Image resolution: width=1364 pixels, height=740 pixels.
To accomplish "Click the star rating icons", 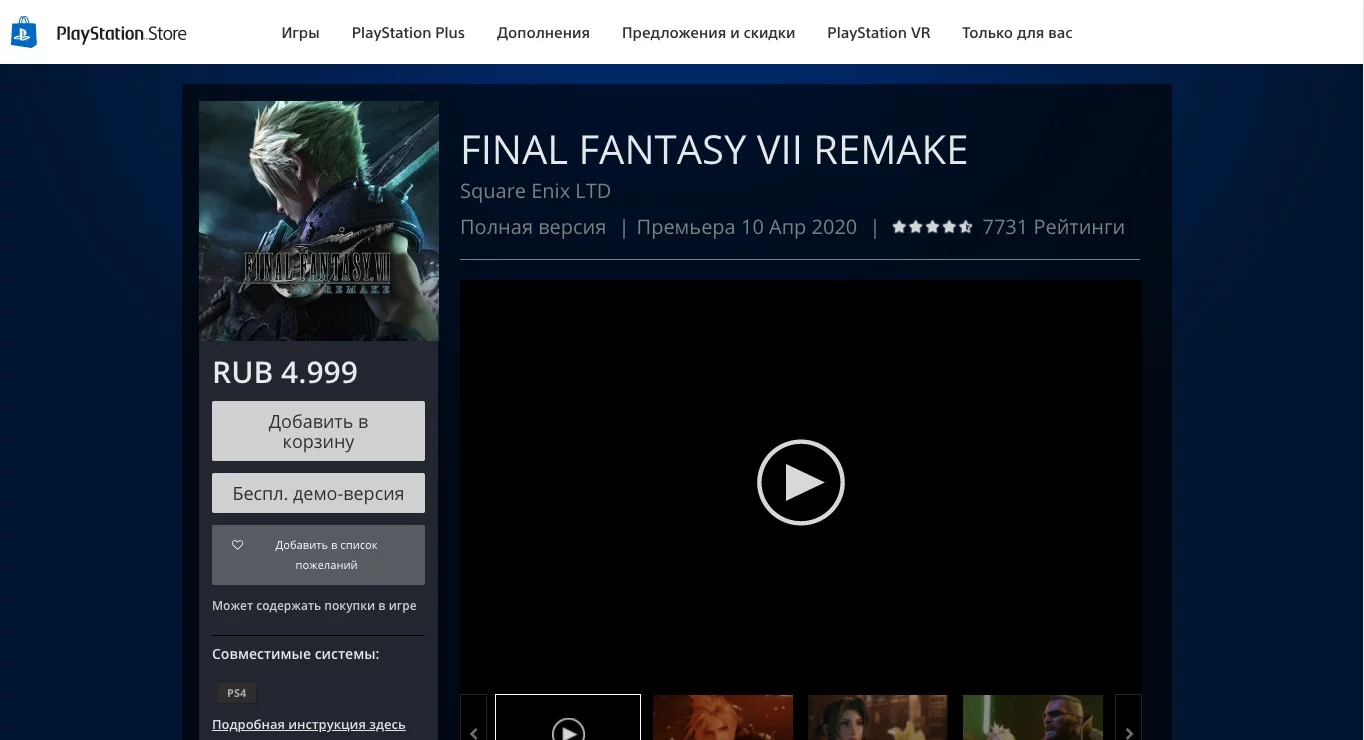I will (x=932, y=227).
